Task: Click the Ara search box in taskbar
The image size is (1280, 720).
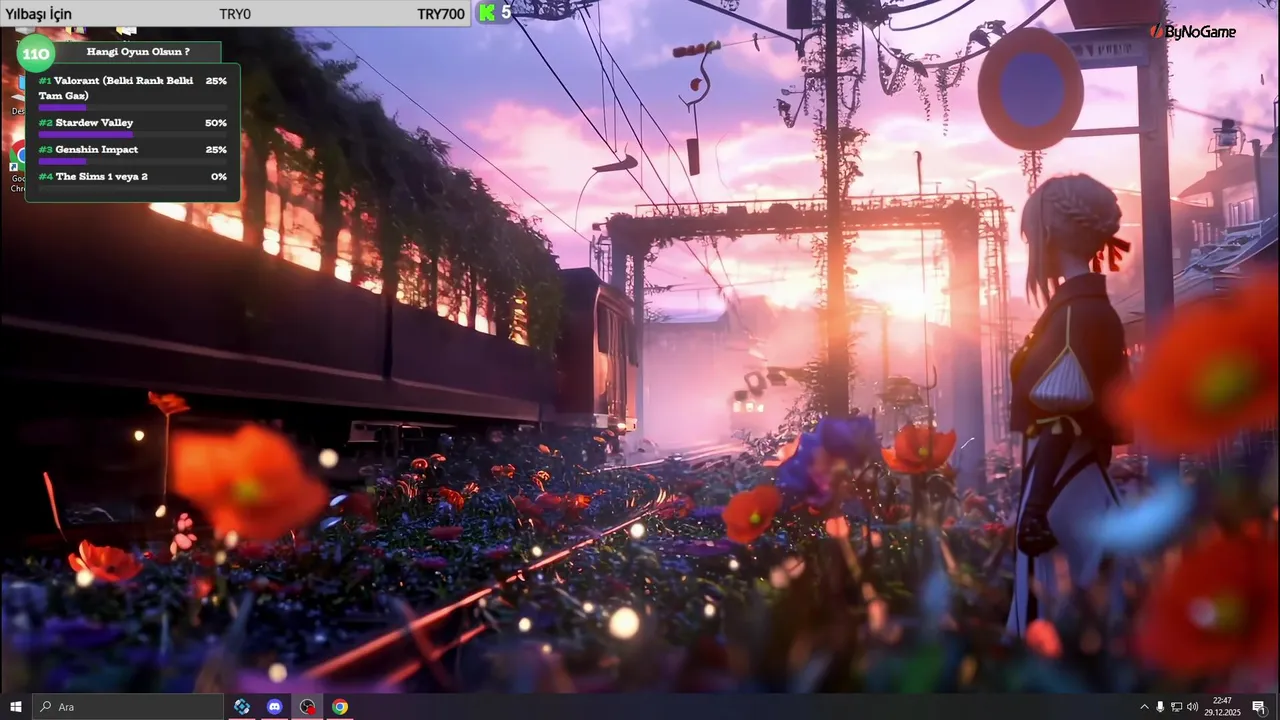Action: pyautogui.click(x=128, y=707)
